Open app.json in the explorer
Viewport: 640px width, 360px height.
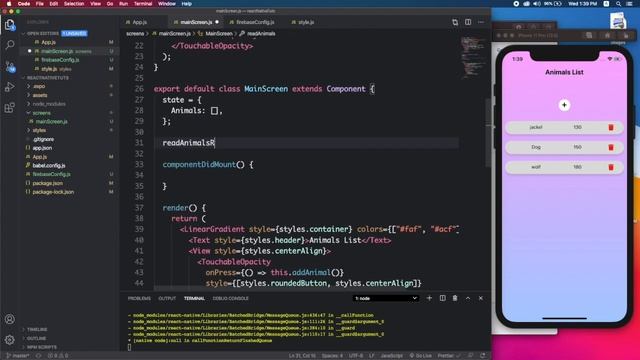point(42,148)
